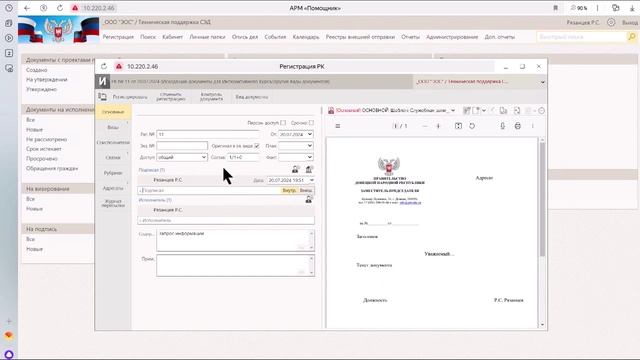Click the first file toolbar icon after template dropdown
Screen dimensions: 640x360
click(x=467, y=111)
